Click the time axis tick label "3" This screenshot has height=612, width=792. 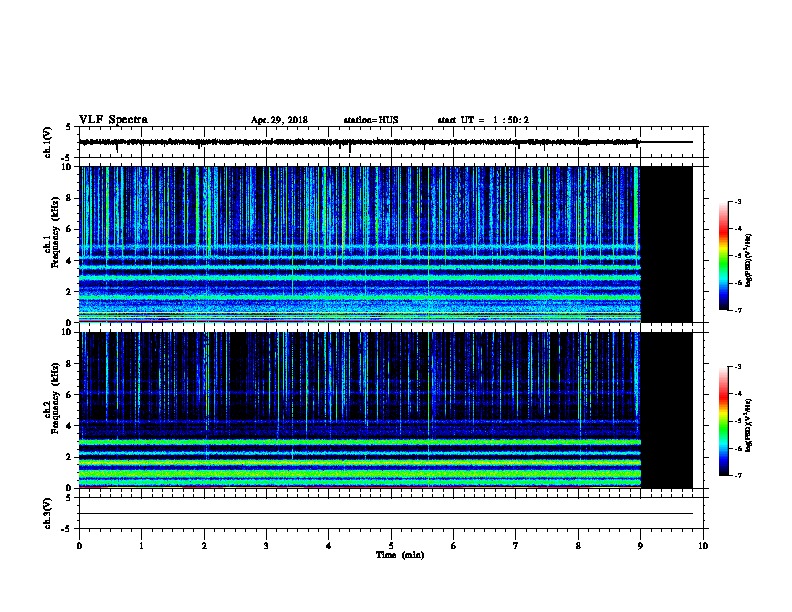pyautogui.click(x=266, y=545)
